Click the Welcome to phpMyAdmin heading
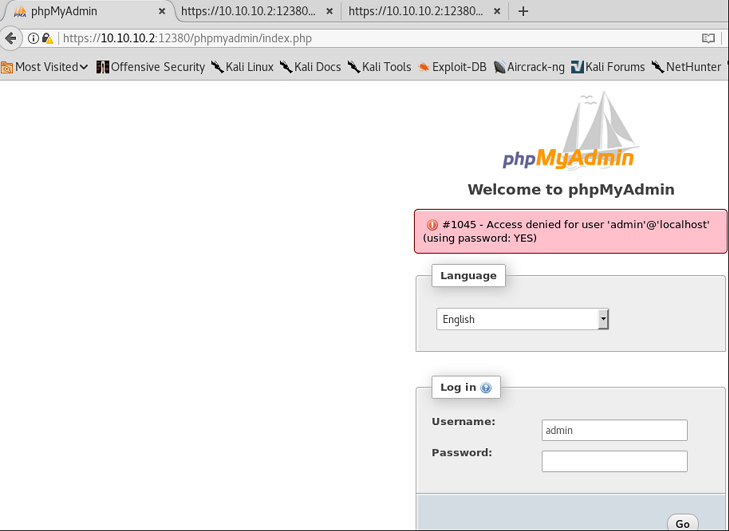Screen dimensions: 729x531 tap(571, 190)
